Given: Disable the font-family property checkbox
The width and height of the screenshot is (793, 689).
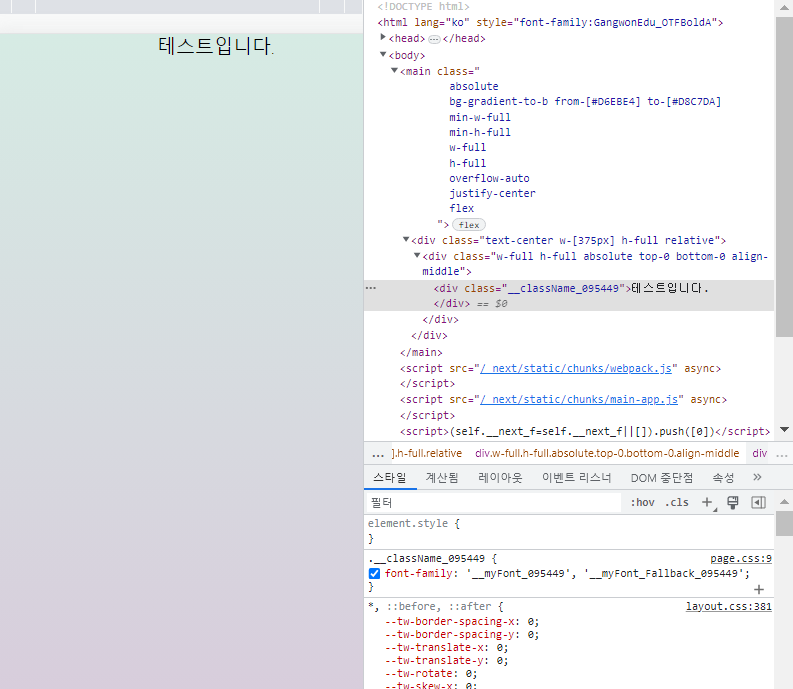Looking at the screenshot, I should point(374,573).
